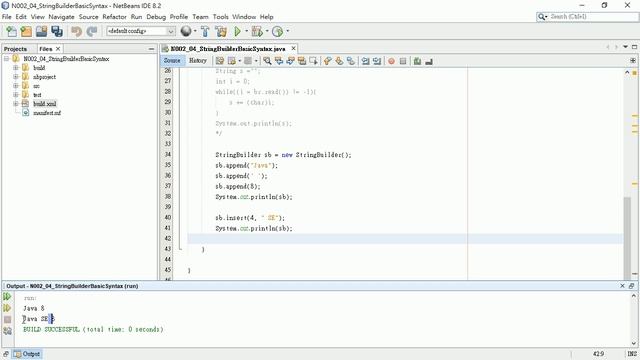Click the Previous Bookmark icon

(327, 61)
